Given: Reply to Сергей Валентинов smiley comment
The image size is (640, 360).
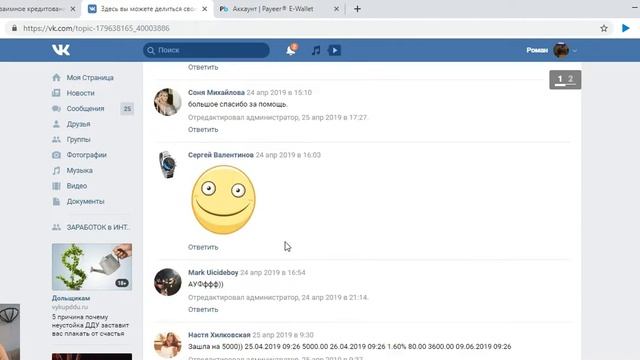Looking at the screenshot, I should click(x=203, y=247).
